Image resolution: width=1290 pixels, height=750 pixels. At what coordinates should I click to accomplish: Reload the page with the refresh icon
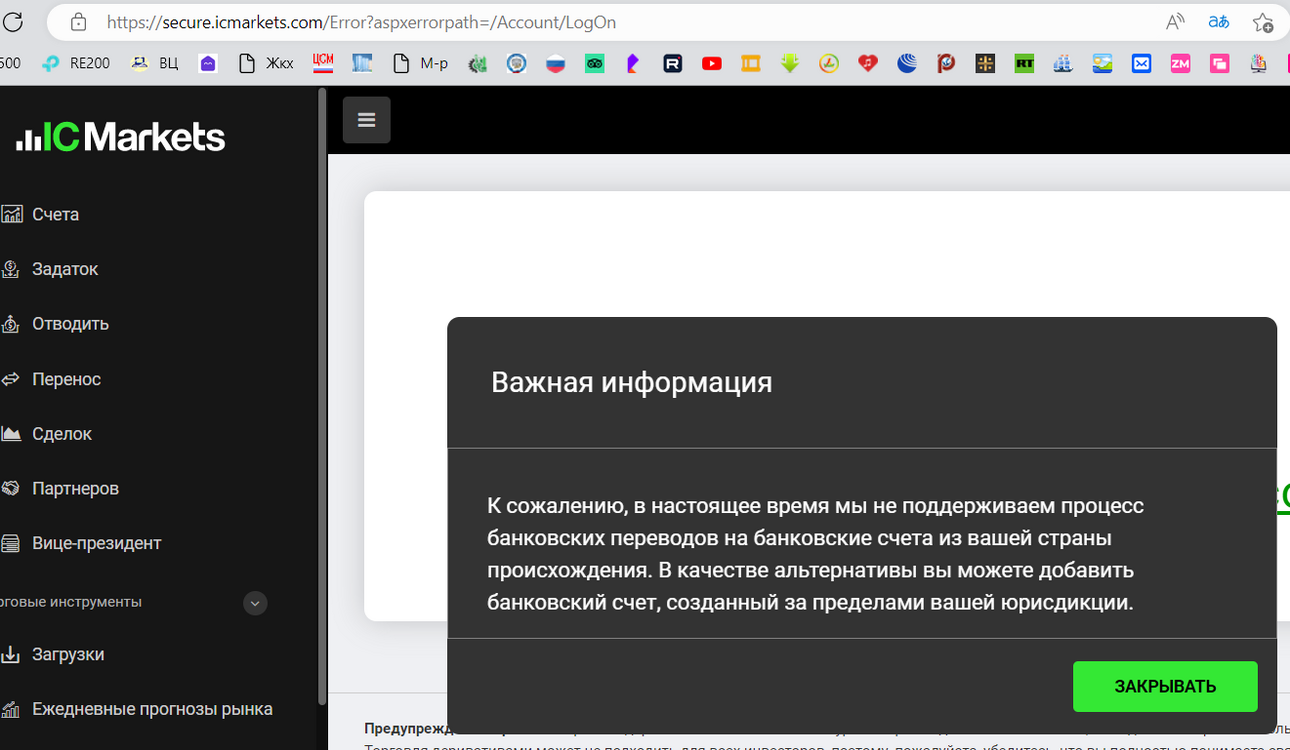tap(12, 22)
